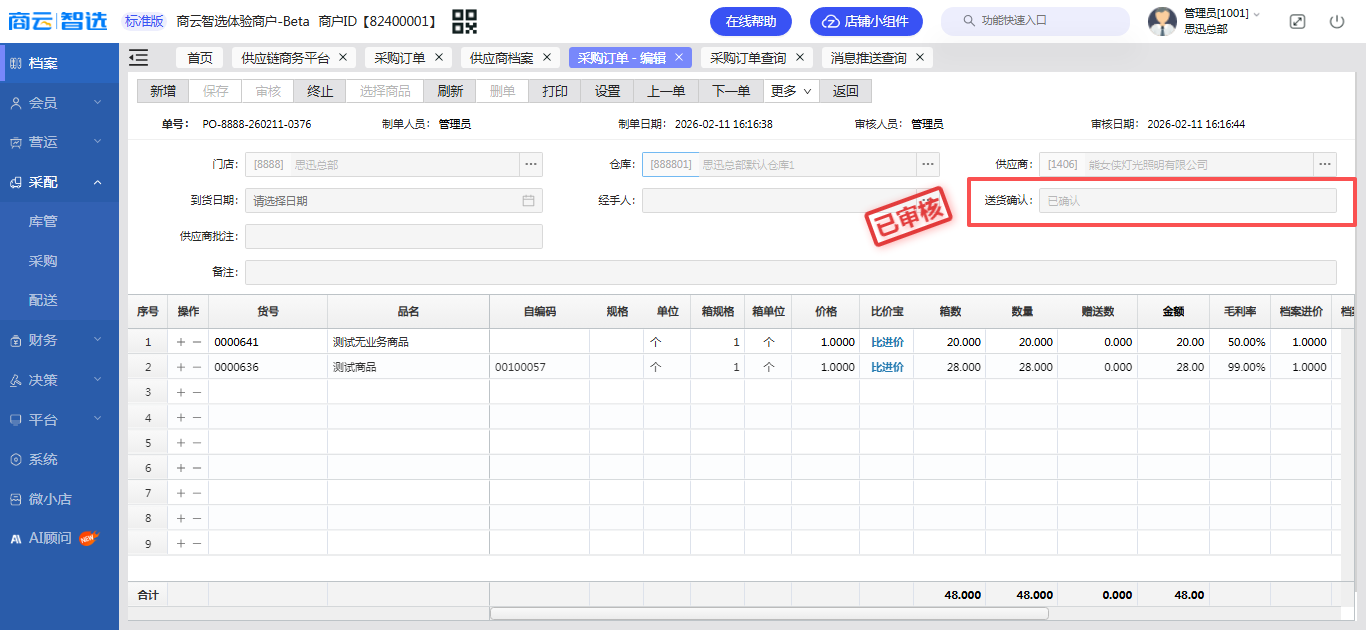Click the ellipsis button beside 仓库 field
The height and width of the screenshot is (630, 1366).
tap(928, 164)
